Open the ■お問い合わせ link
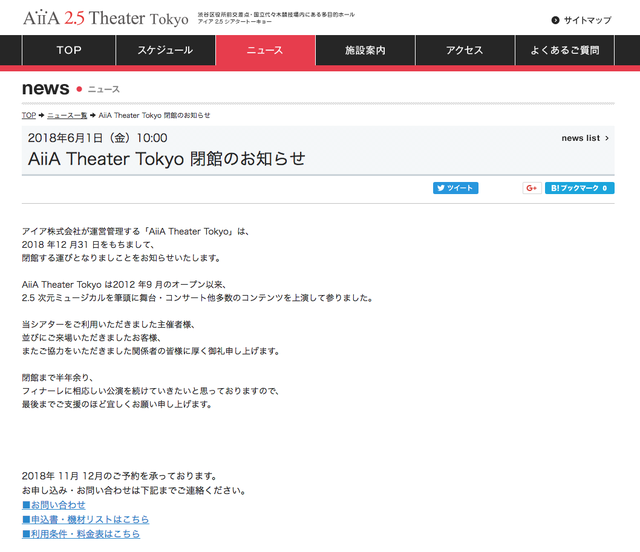 tap(53, 505)
